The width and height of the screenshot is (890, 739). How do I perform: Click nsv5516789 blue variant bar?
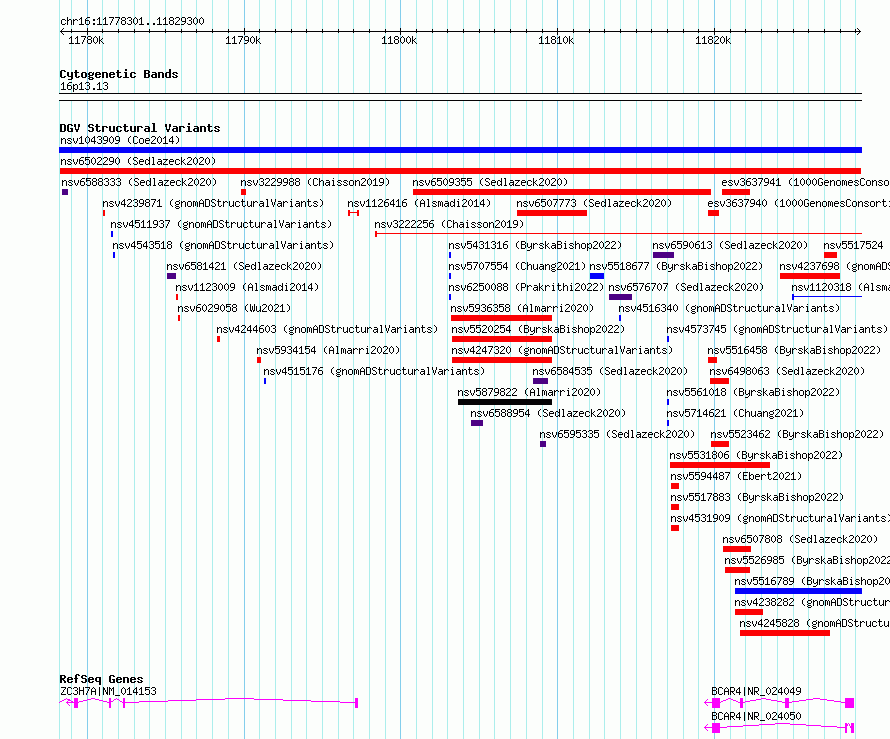(x=798, y=591)
